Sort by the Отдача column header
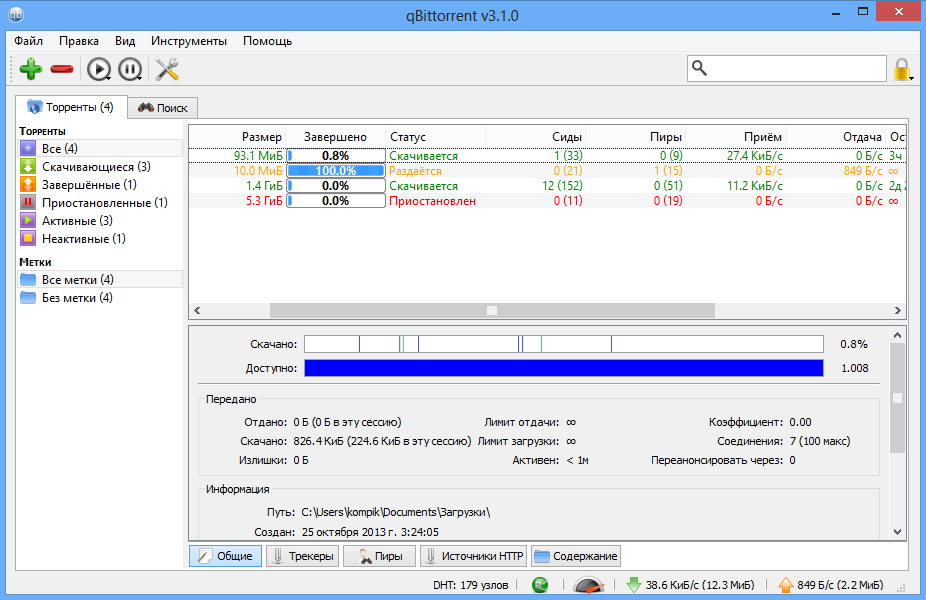The image size is (926, 600). click(836, 136)
